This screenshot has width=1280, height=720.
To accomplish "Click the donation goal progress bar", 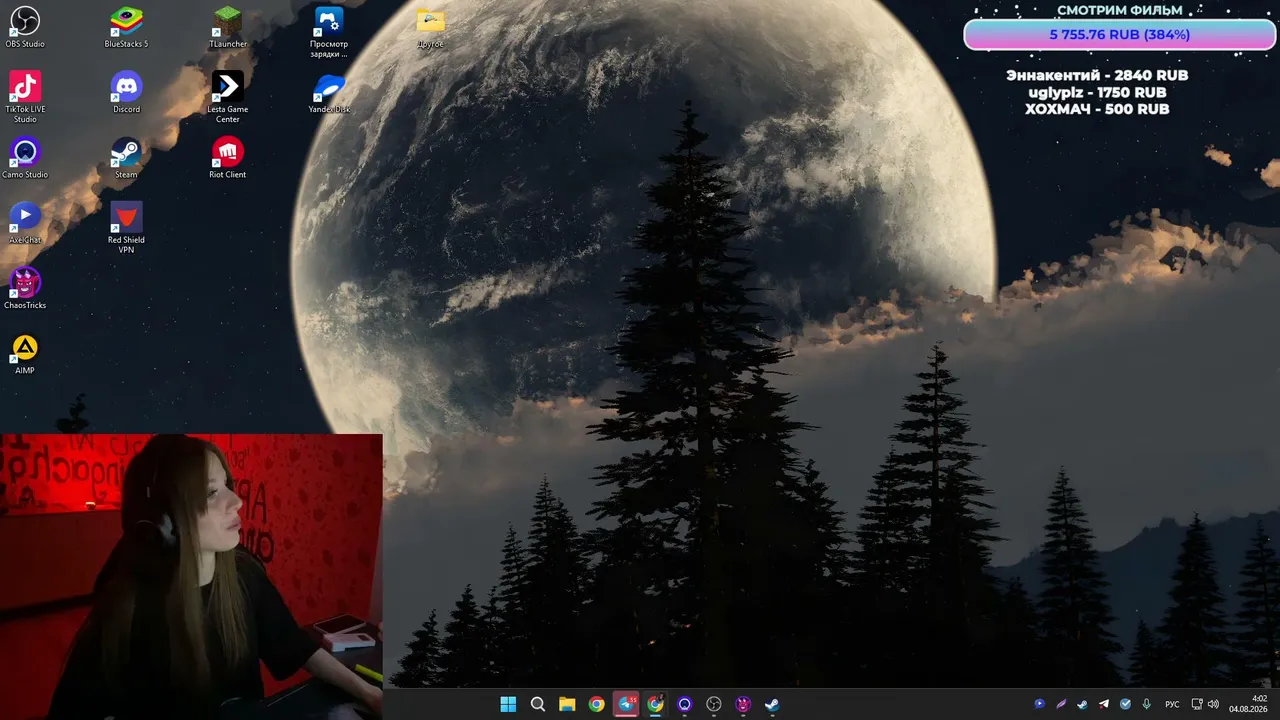I will [x=1119, y=34].
